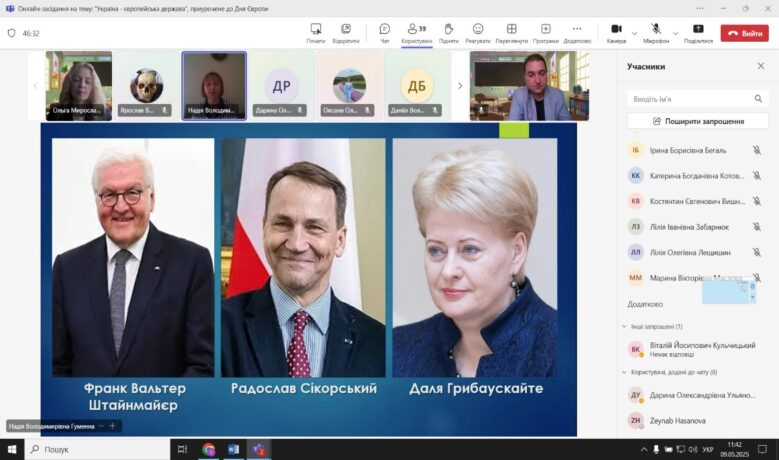Click the Share content icon
This screenshot has height=460, width=779.
pos(698,32)
